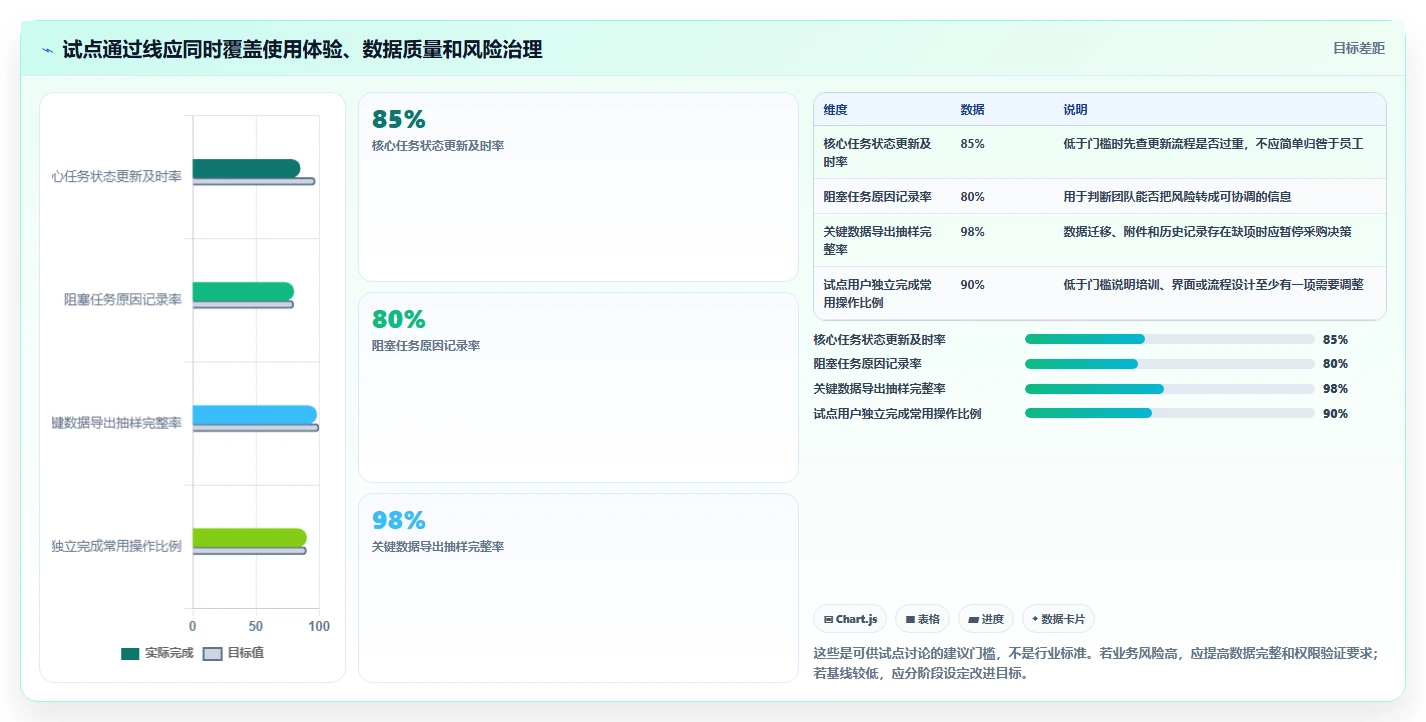Click the chart axis label 键数据导出抽样完整率
This screenshot has height=722, width=1426.
(x=117, y=423)
